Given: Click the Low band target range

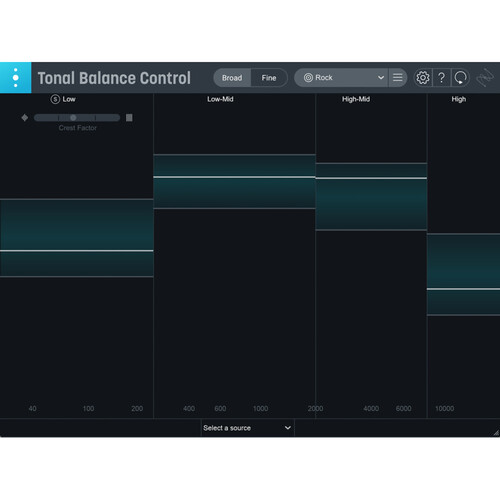Looking at the screenshot, I should click(x=77, y=238).
